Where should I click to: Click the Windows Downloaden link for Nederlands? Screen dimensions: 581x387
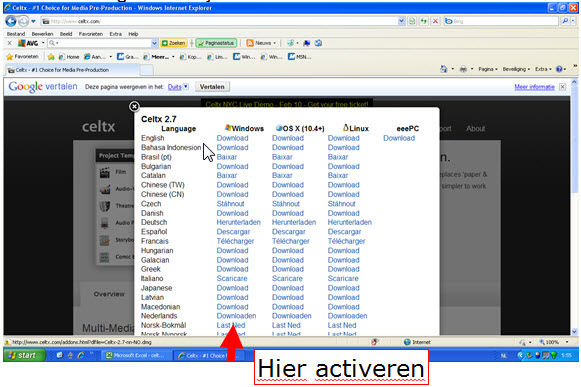tap(236, 316)
